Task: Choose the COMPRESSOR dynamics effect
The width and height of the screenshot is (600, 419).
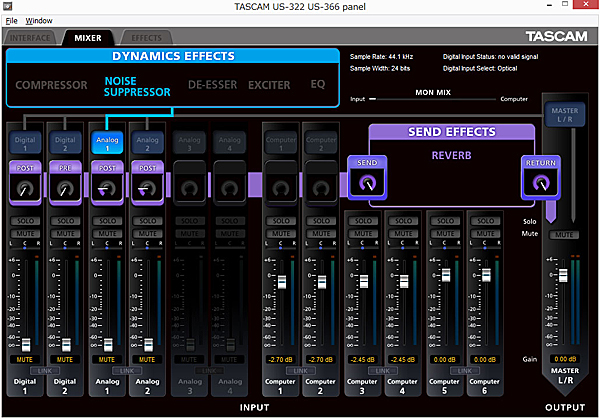Action: pos(51,85)
